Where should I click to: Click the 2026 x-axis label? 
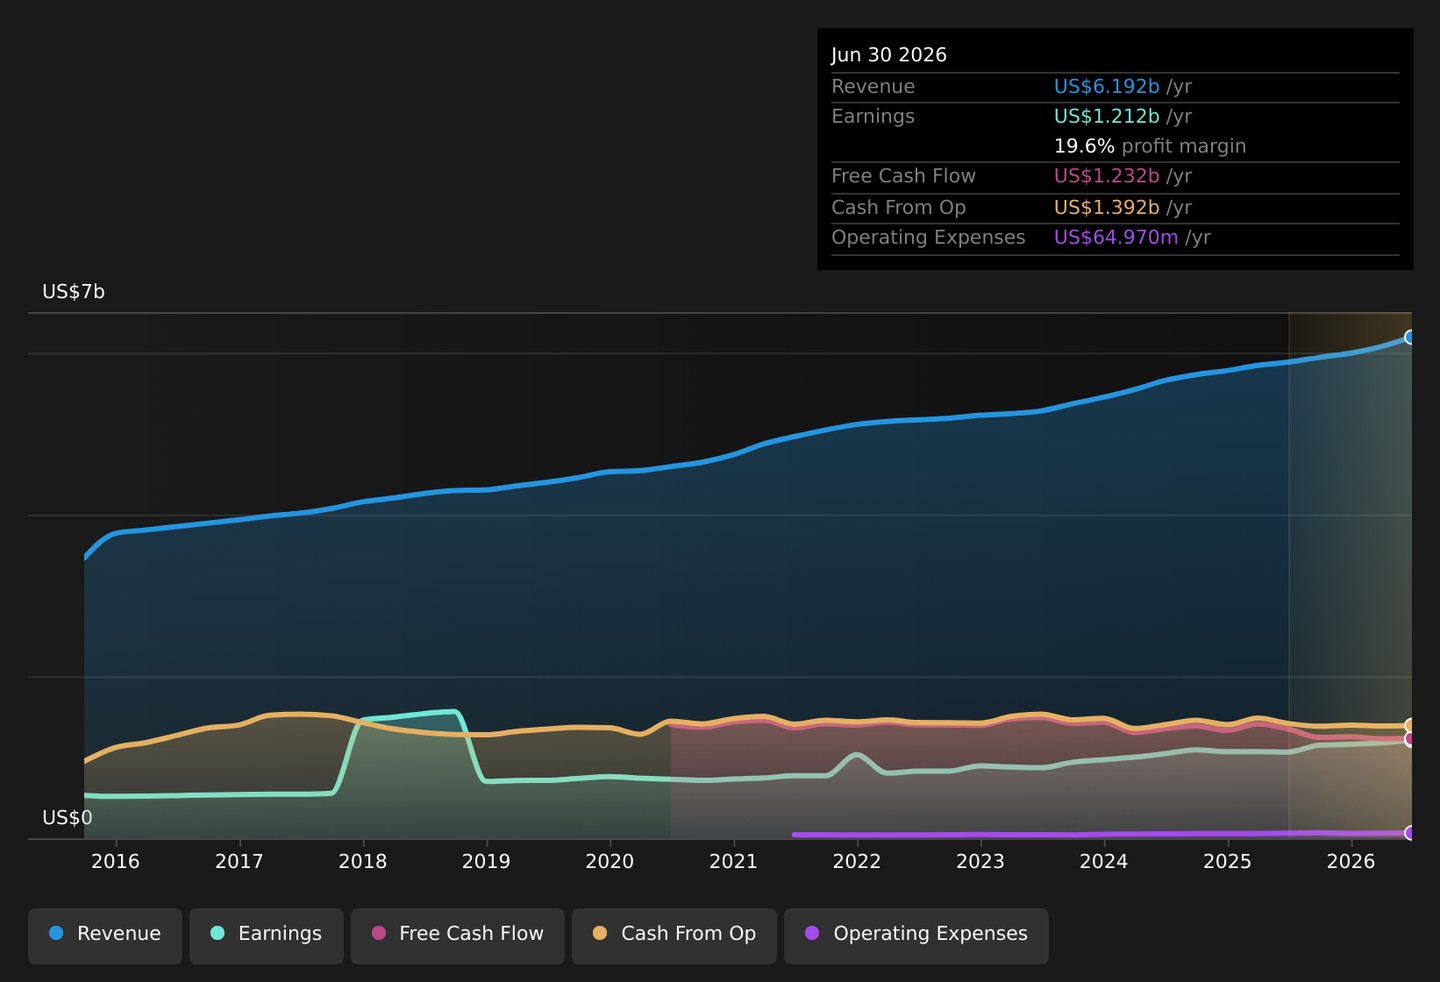1351,862
